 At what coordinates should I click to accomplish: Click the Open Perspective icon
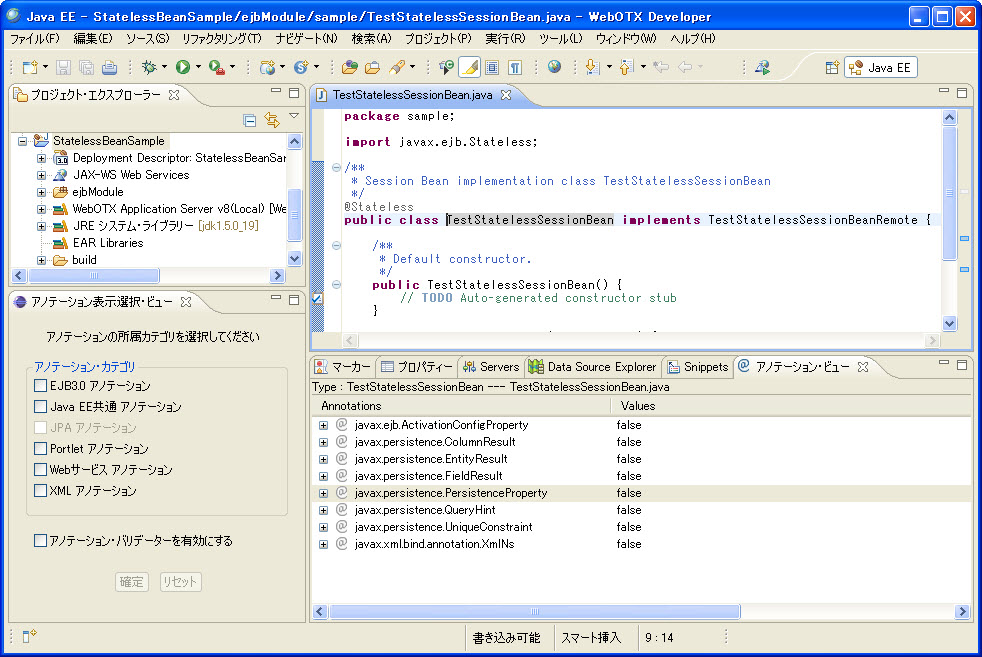pyautogui.click(x=831, y=67)
